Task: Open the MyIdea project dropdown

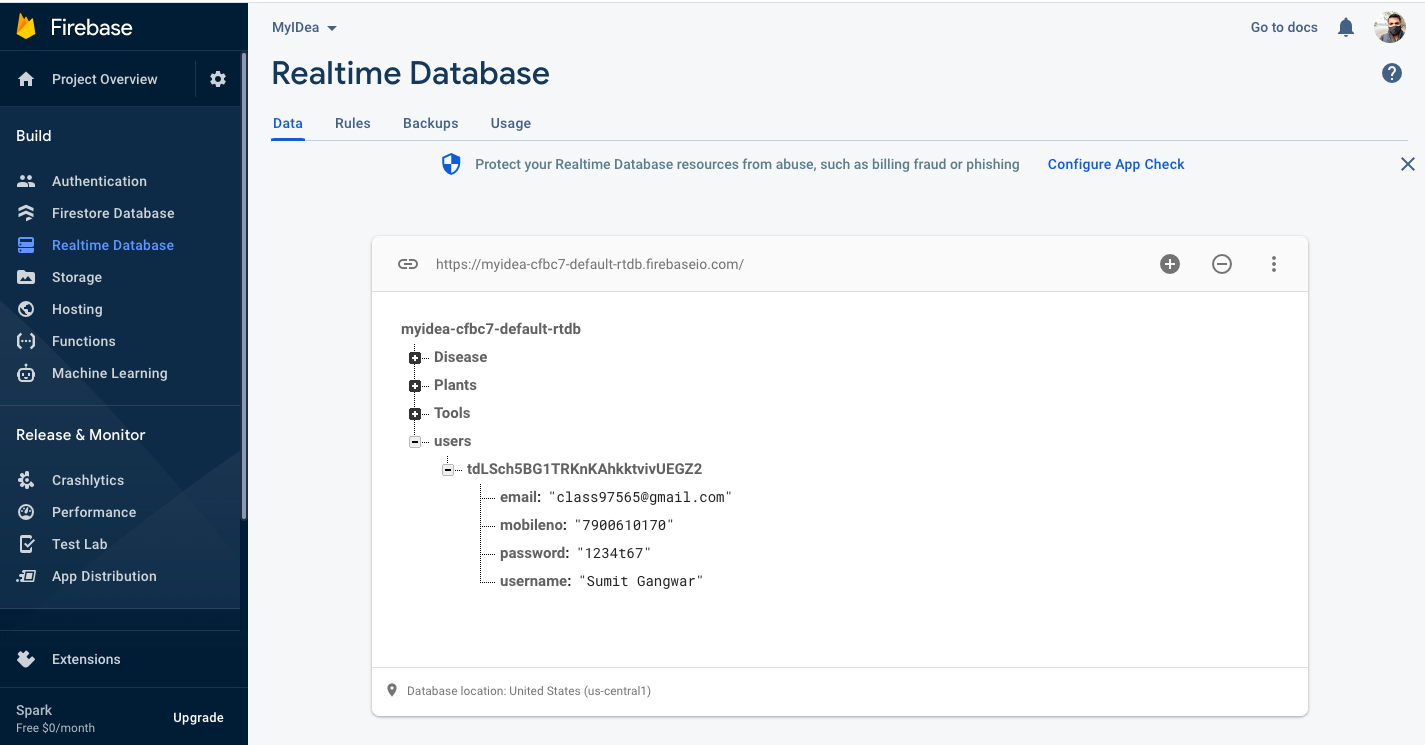Action: click(304, 27)
